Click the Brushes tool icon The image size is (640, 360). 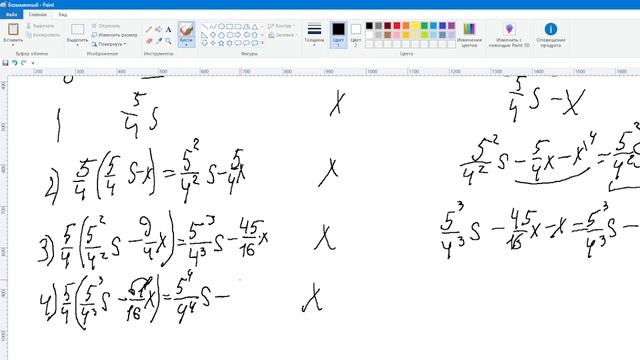pyautogui.click(x=186, y=30)
